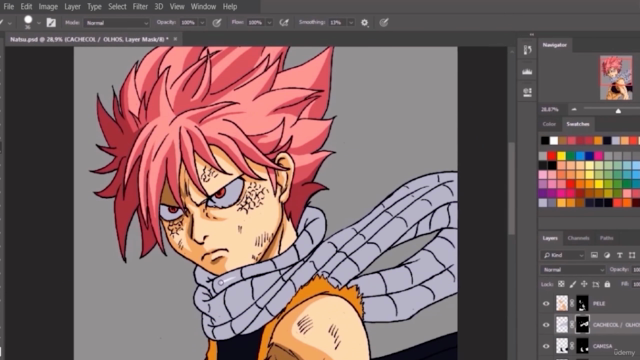
Task: Click mask link icon on CACHECOL layer
Action: [572, 325]
